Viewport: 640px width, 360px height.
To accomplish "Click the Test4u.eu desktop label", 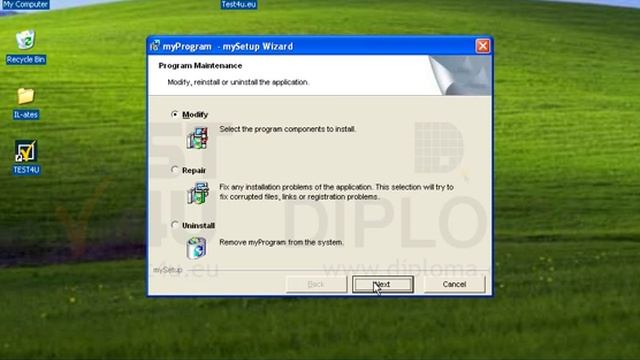I will point(239,4).
